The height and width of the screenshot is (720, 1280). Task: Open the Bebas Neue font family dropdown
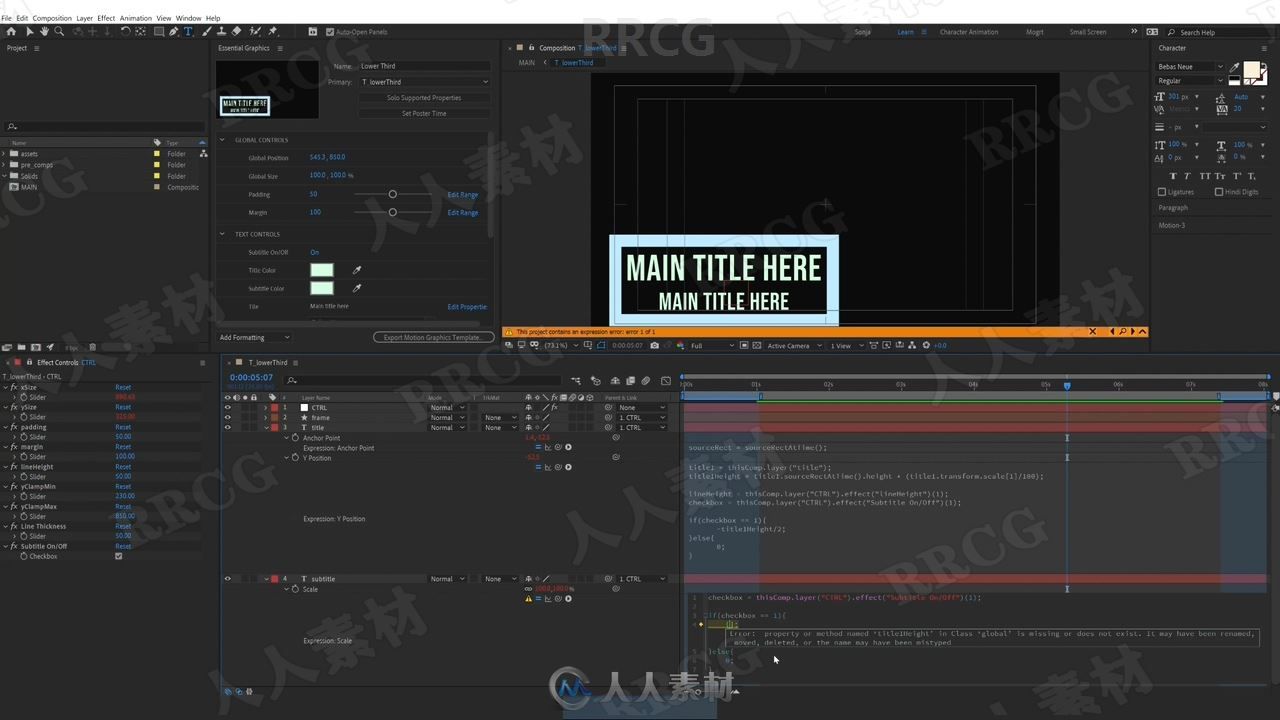[1190, 67]
